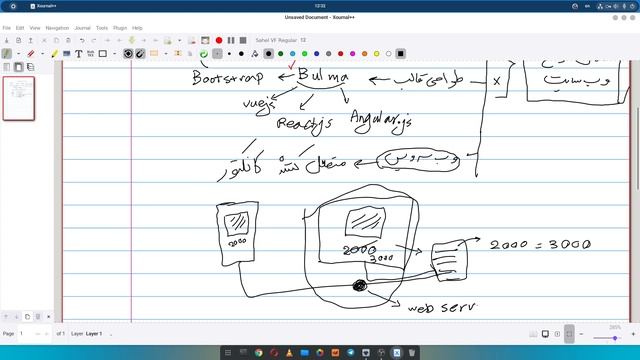Toggle presentation mode monitor icon
Screen dimensions: 640x360
click(545, 334)
